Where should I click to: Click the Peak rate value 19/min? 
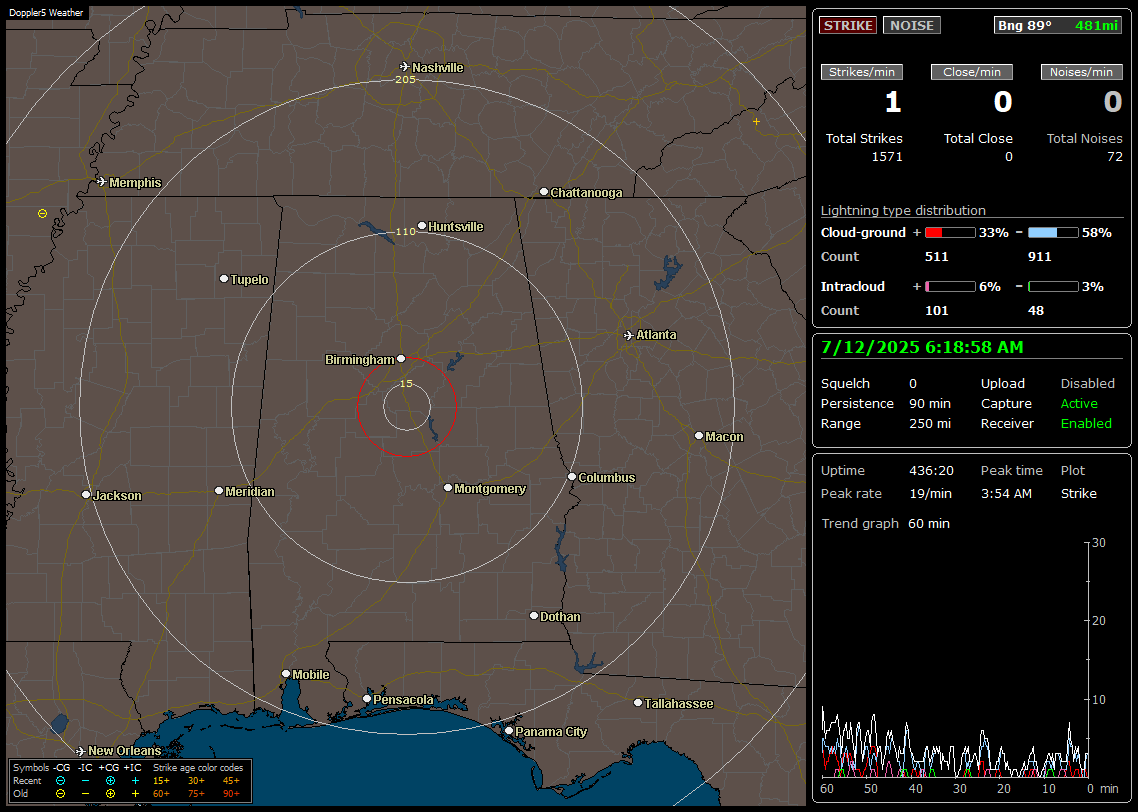(x=931, y=493)
